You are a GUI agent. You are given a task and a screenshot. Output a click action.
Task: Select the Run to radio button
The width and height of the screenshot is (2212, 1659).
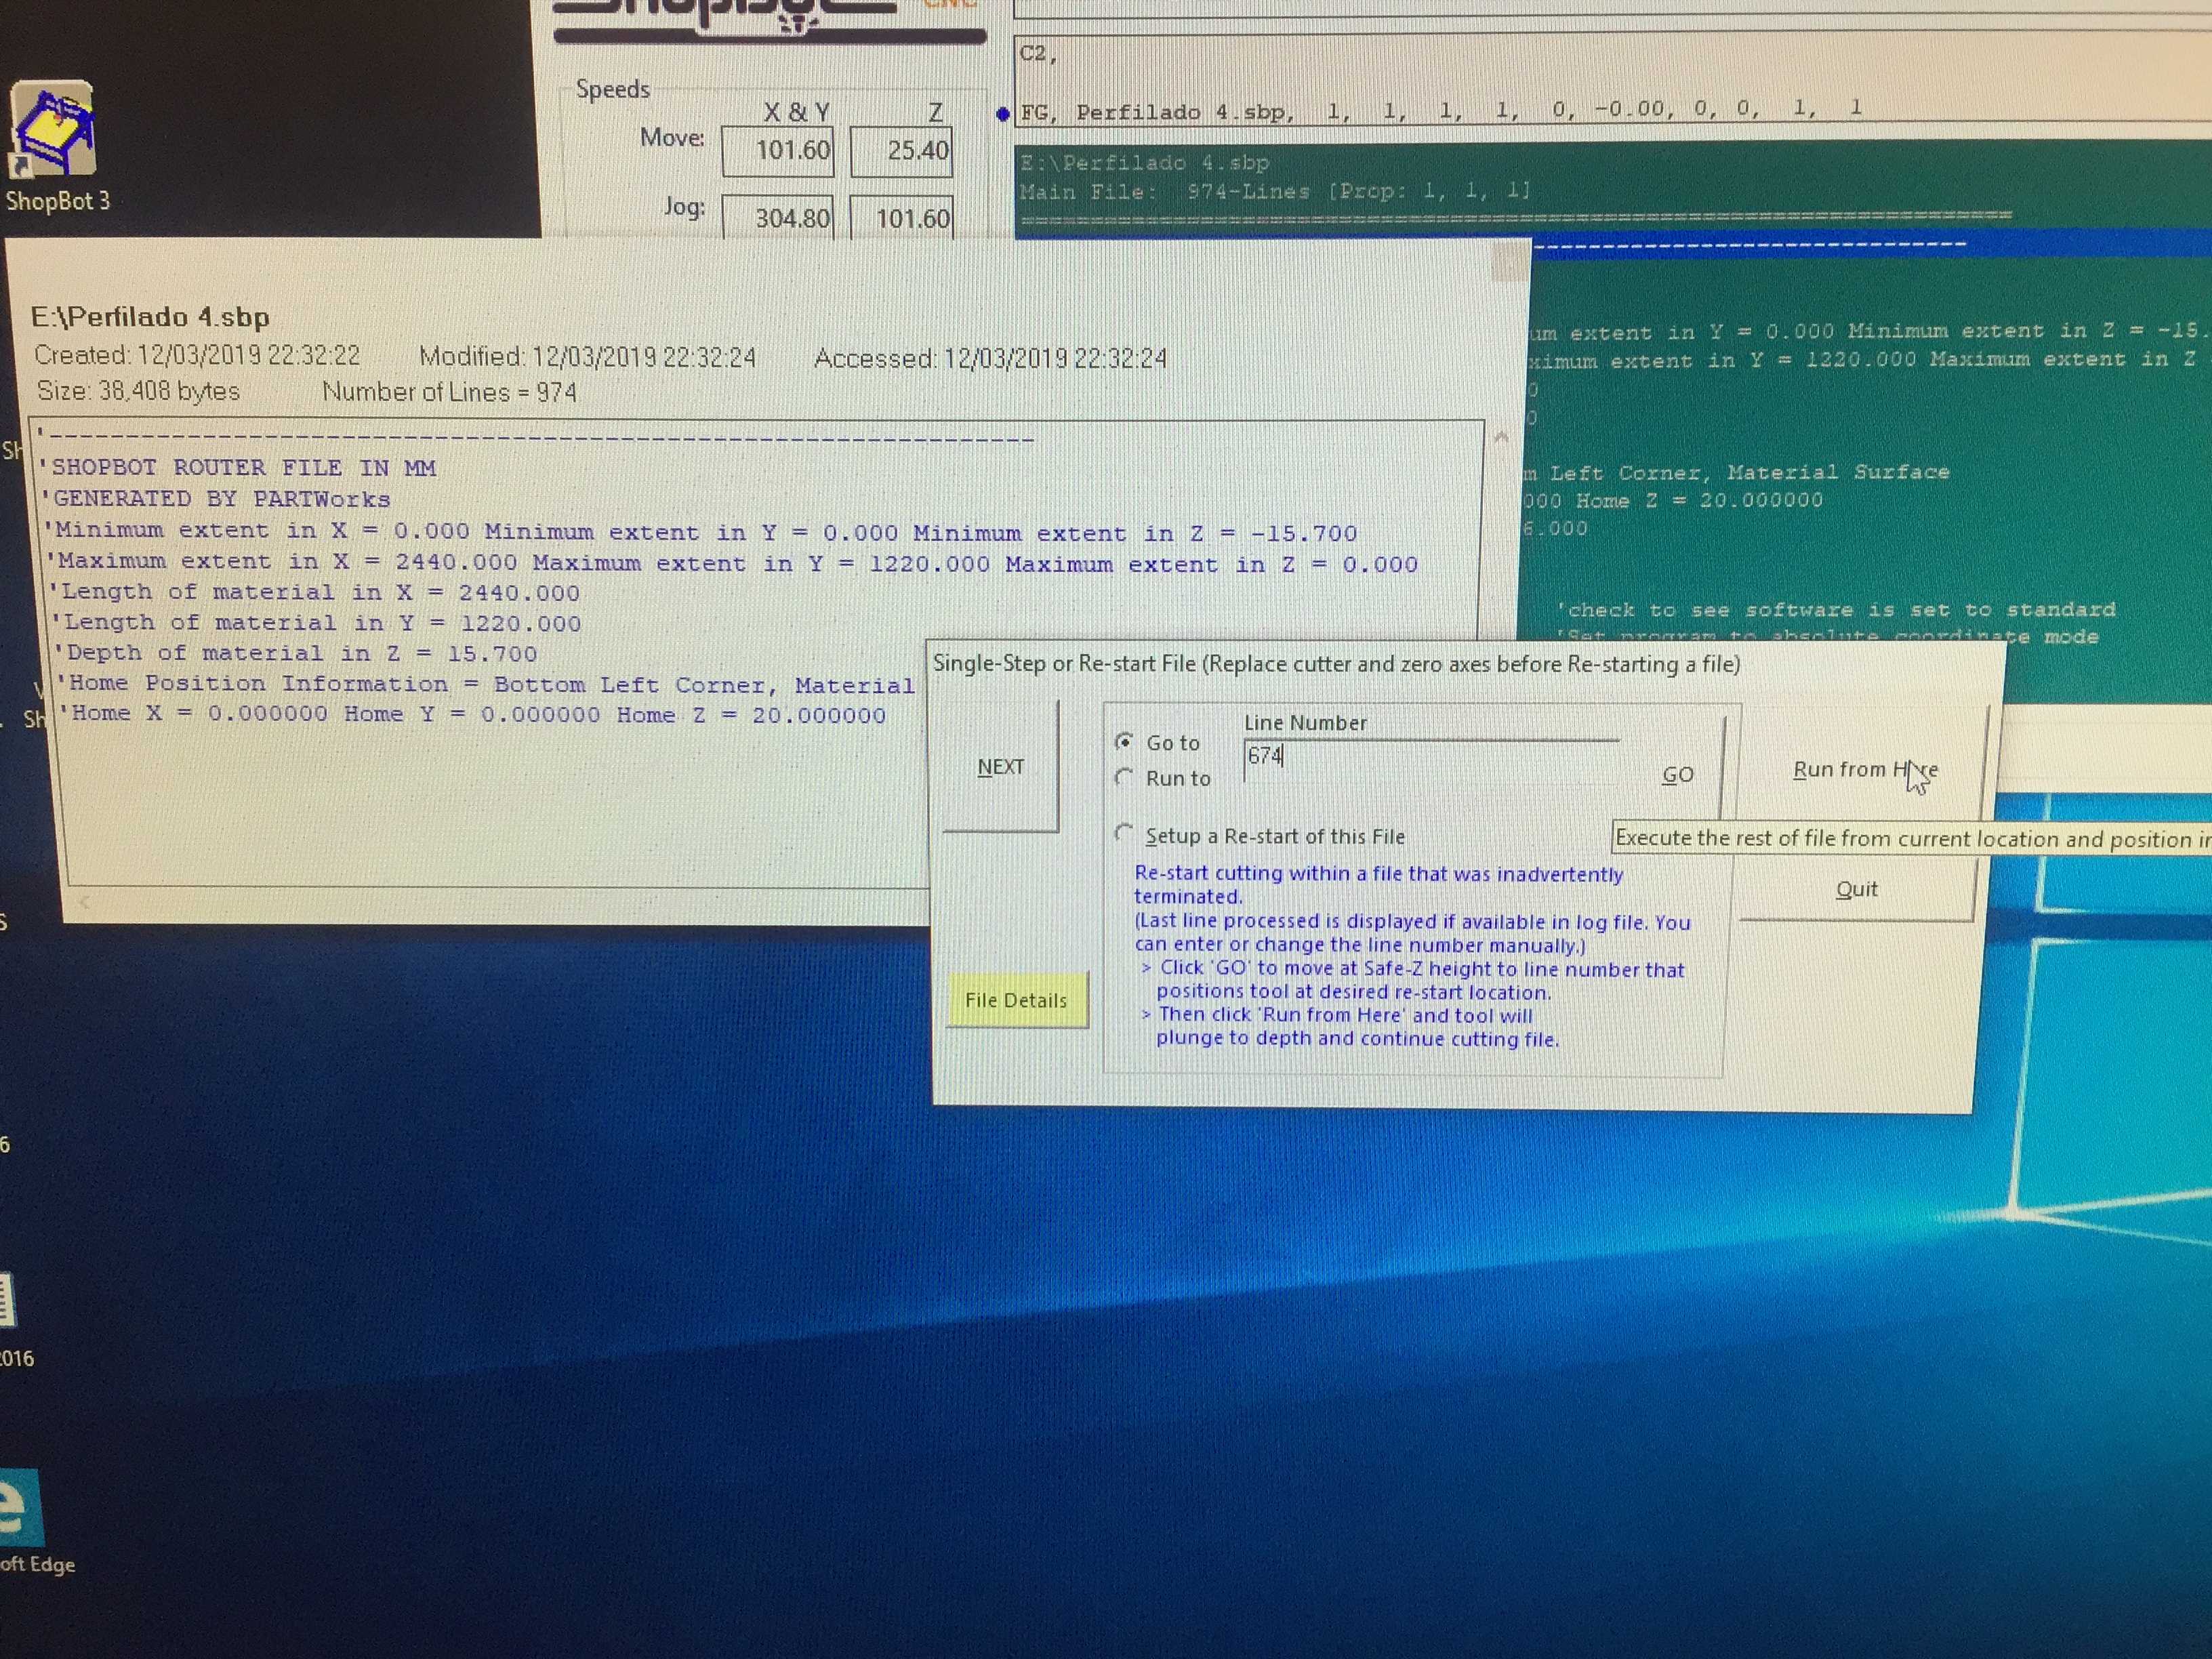(1125, 777)
